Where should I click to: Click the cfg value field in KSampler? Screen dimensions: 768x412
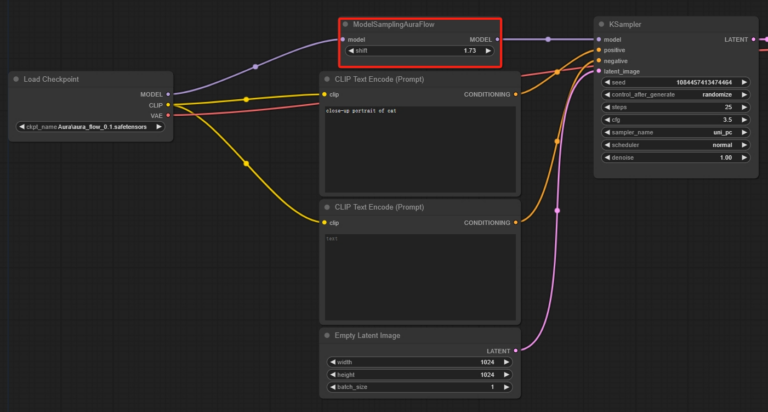coord(675,119)
